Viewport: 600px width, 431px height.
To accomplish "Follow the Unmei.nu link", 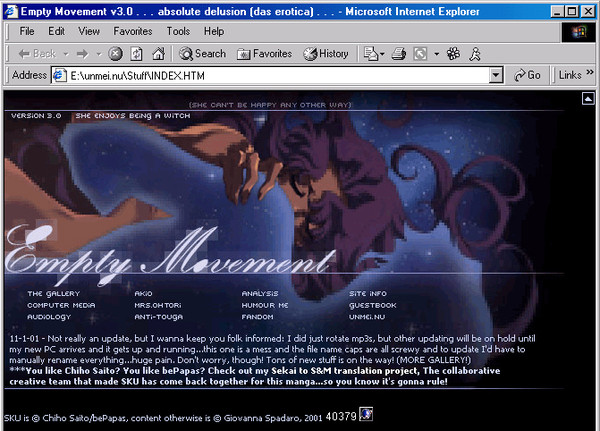I will pos(367,317).
